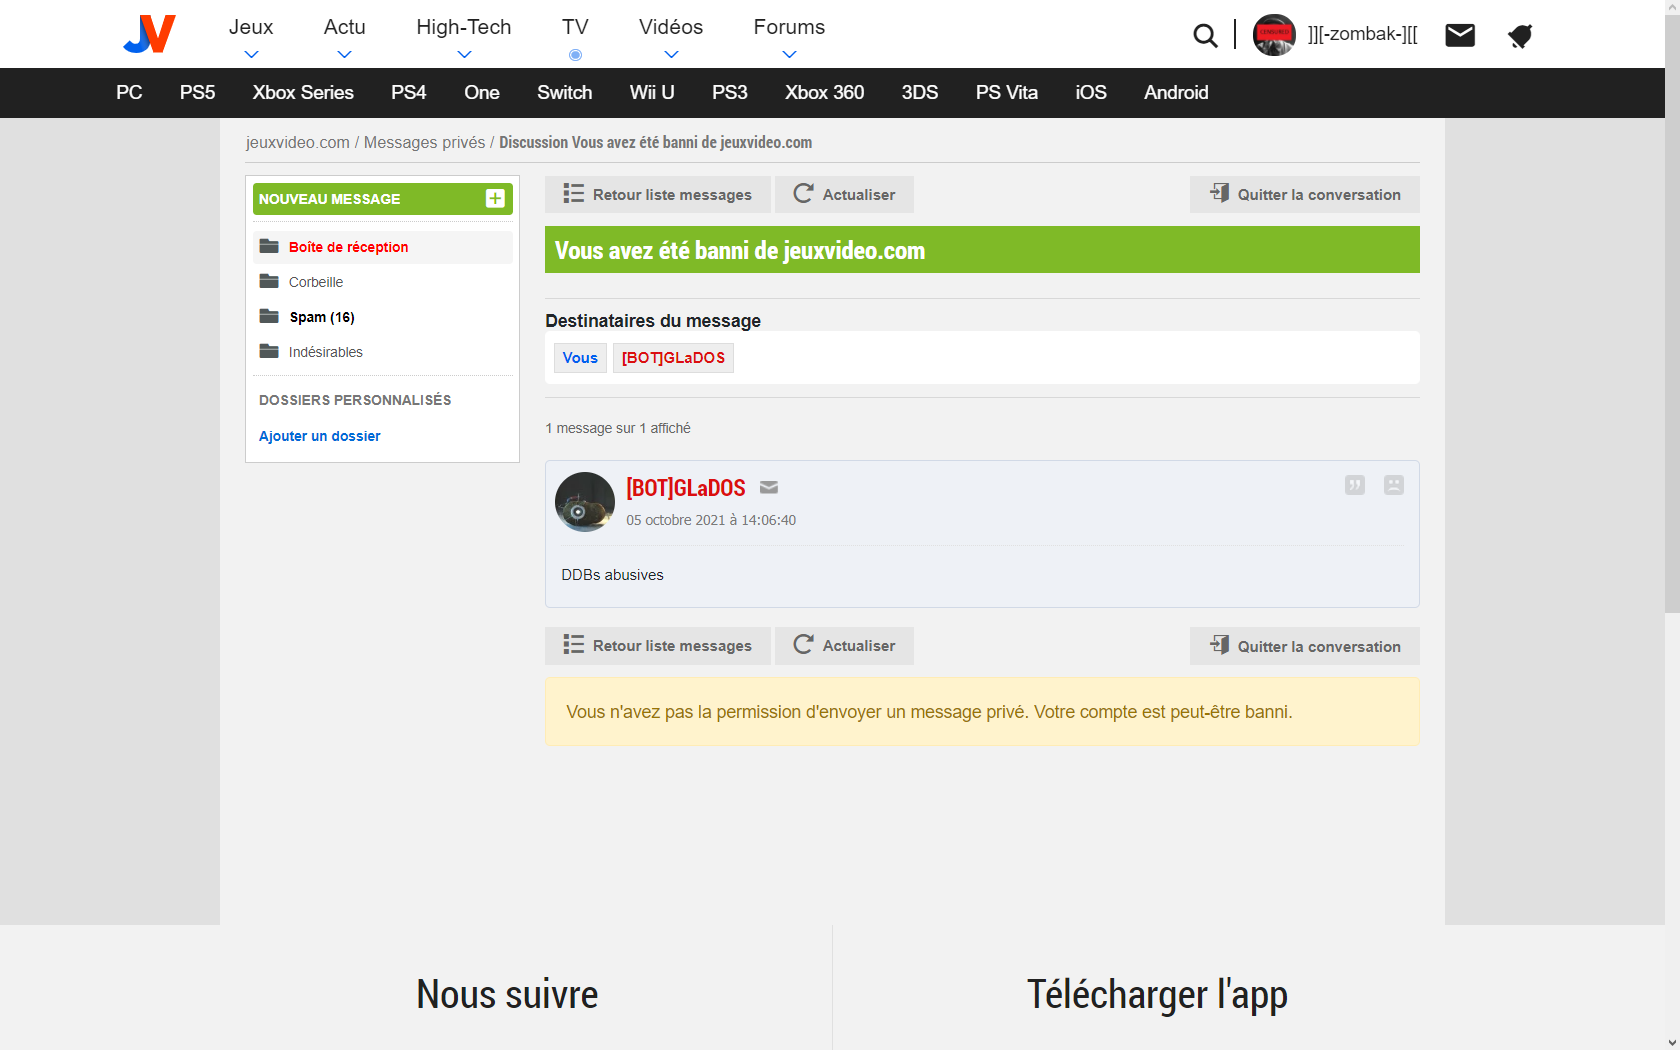Click Retour liste messages below the message
This screenshot has height=1050, width=1680.
658,646
